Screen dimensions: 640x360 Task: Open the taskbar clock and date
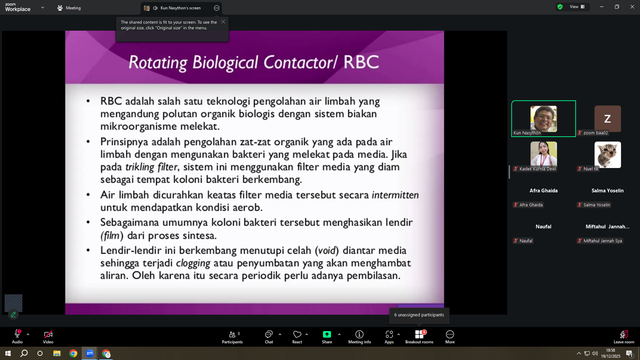pos(610,353)
